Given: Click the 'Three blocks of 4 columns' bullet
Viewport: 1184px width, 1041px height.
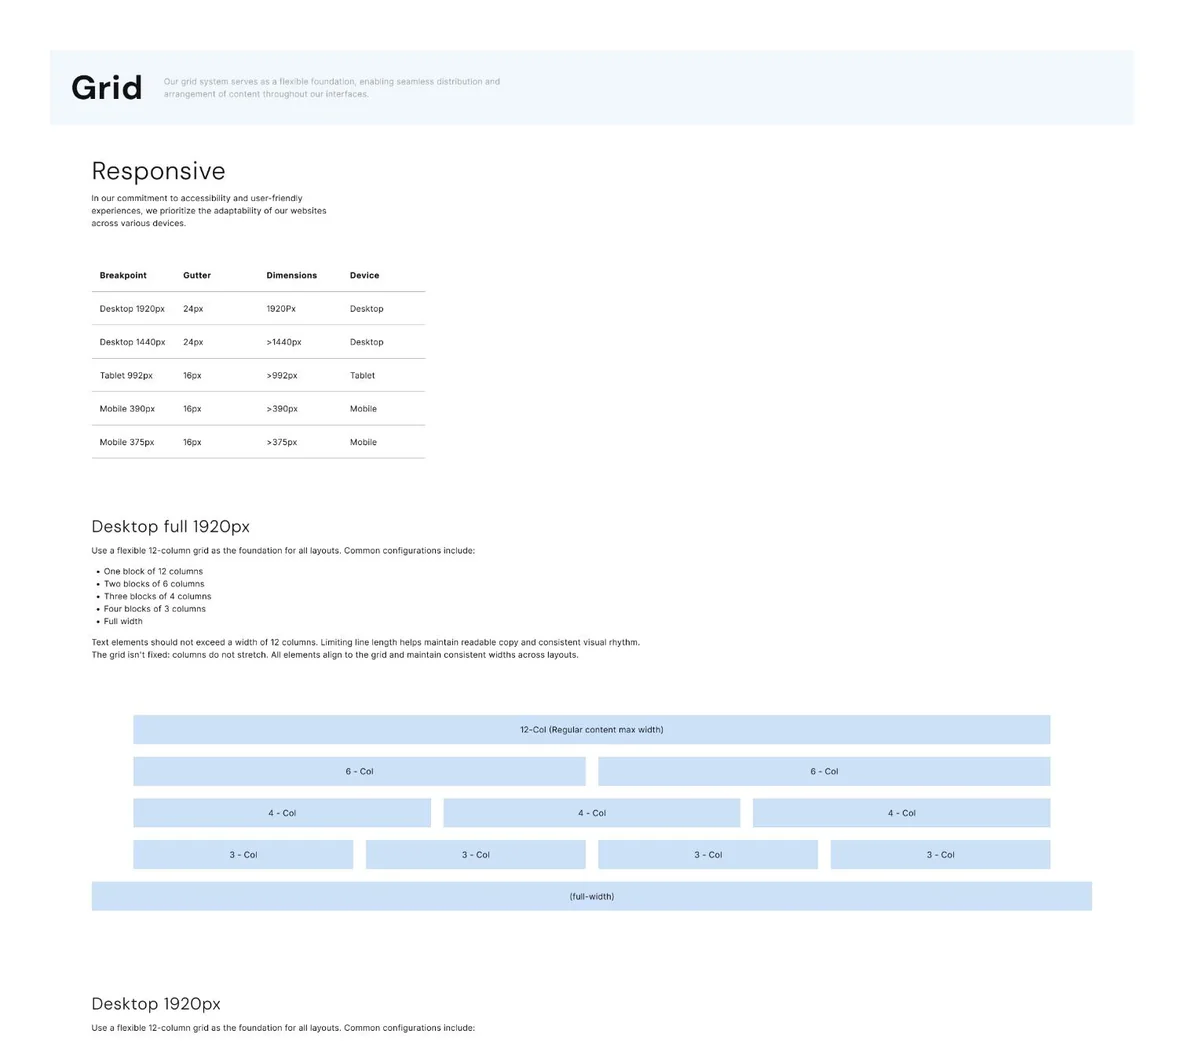Looking at the screenshot, I should 158,596.
